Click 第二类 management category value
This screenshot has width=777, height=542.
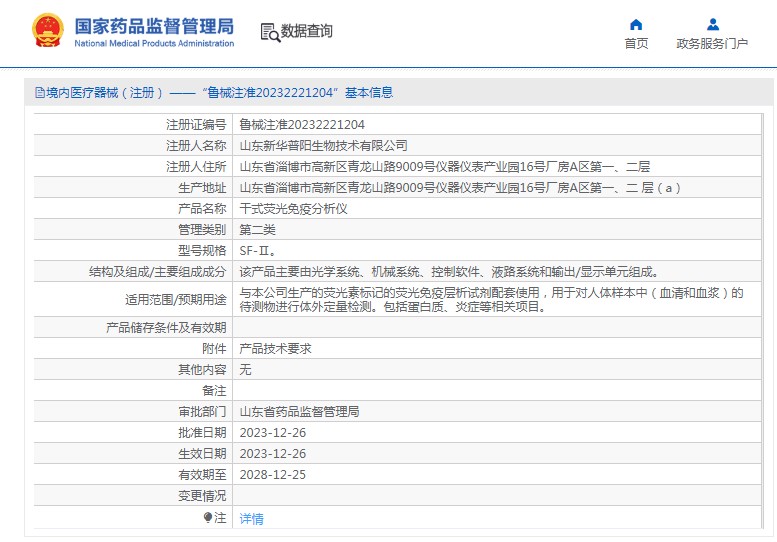(x=257, y=229)
